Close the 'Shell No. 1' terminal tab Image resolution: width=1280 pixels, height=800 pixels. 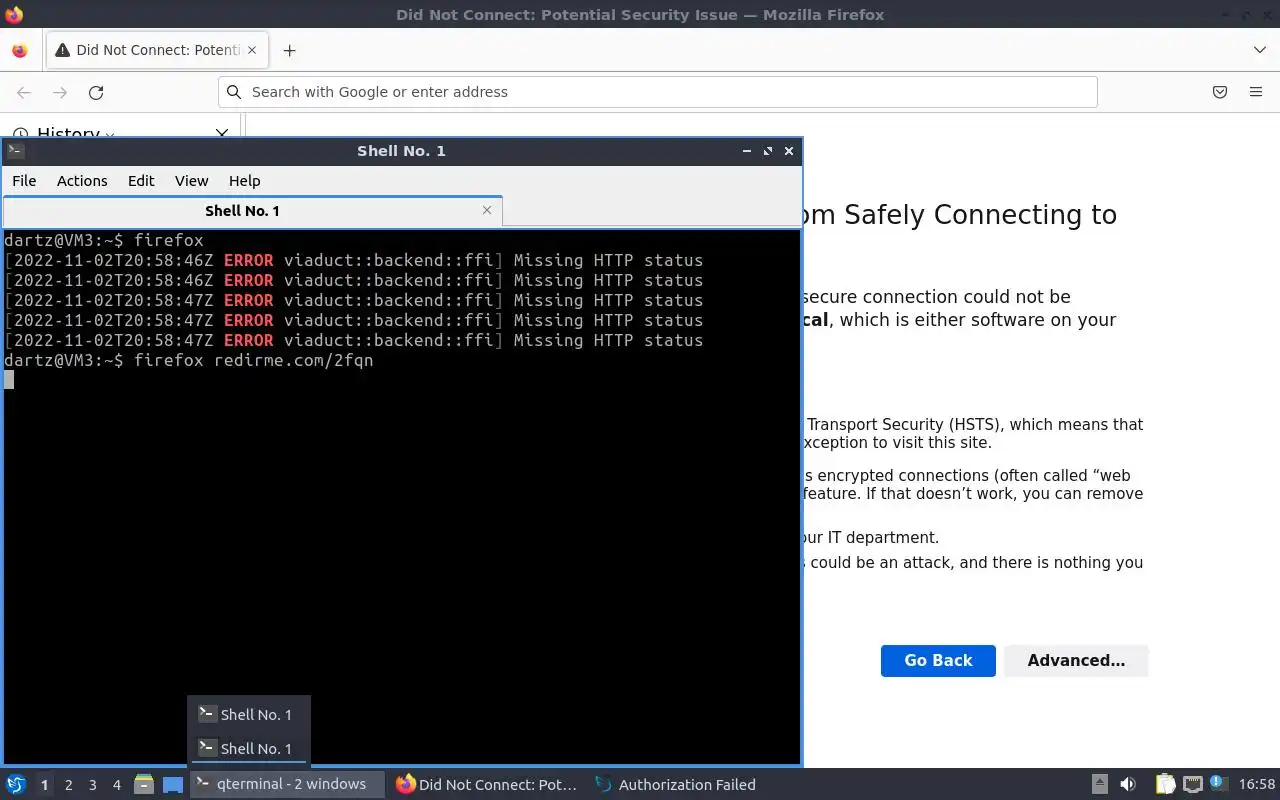click(x=487, y=210)
